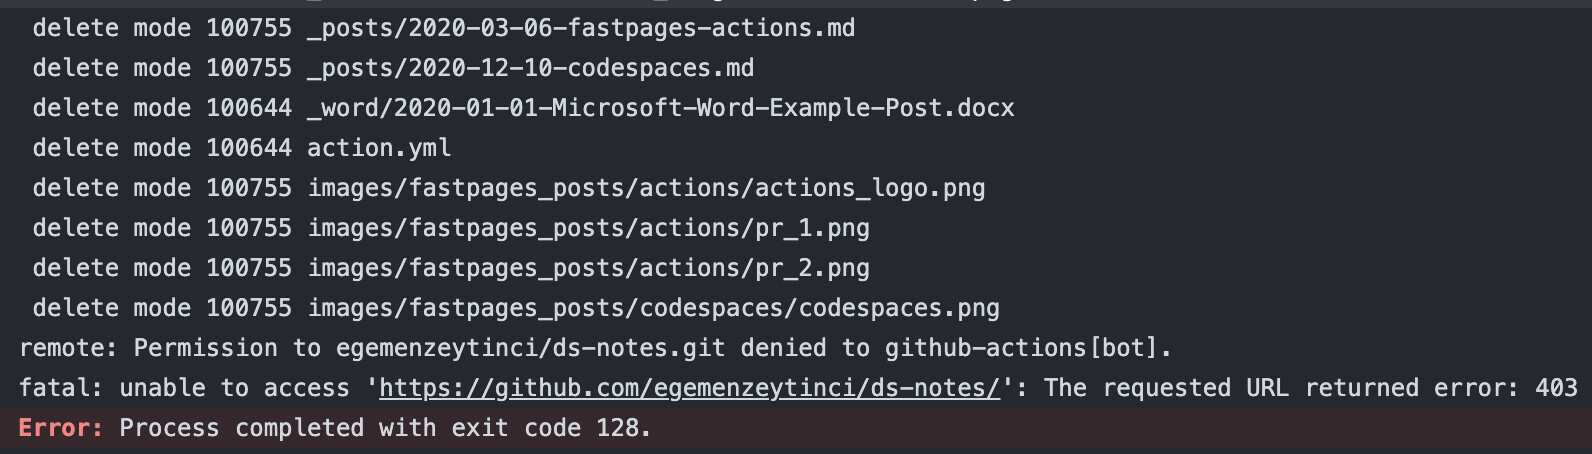Click the actions_logo.png file path
This screenshot has height=454, width=1592.
(x=646, y=188)
